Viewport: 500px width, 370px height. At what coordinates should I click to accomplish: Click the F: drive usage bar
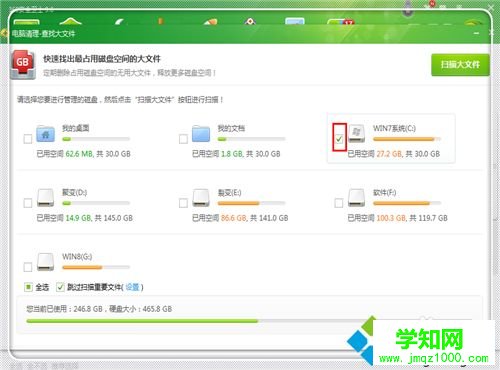tap(407, 203)
